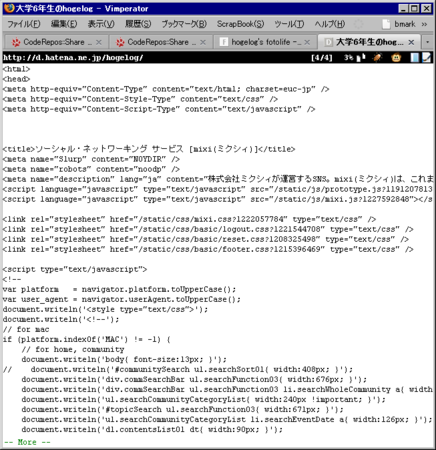Click the D favicon on 大学6年生のhog tab

(x=328, y=42)
